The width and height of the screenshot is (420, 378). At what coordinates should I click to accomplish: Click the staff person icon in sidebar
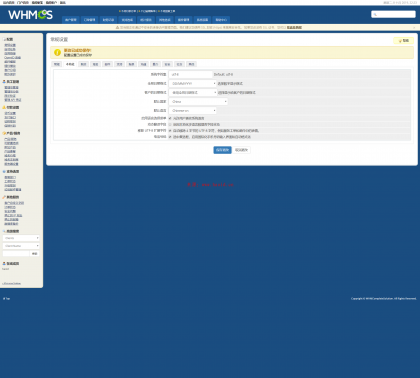[x=4, y=81]
